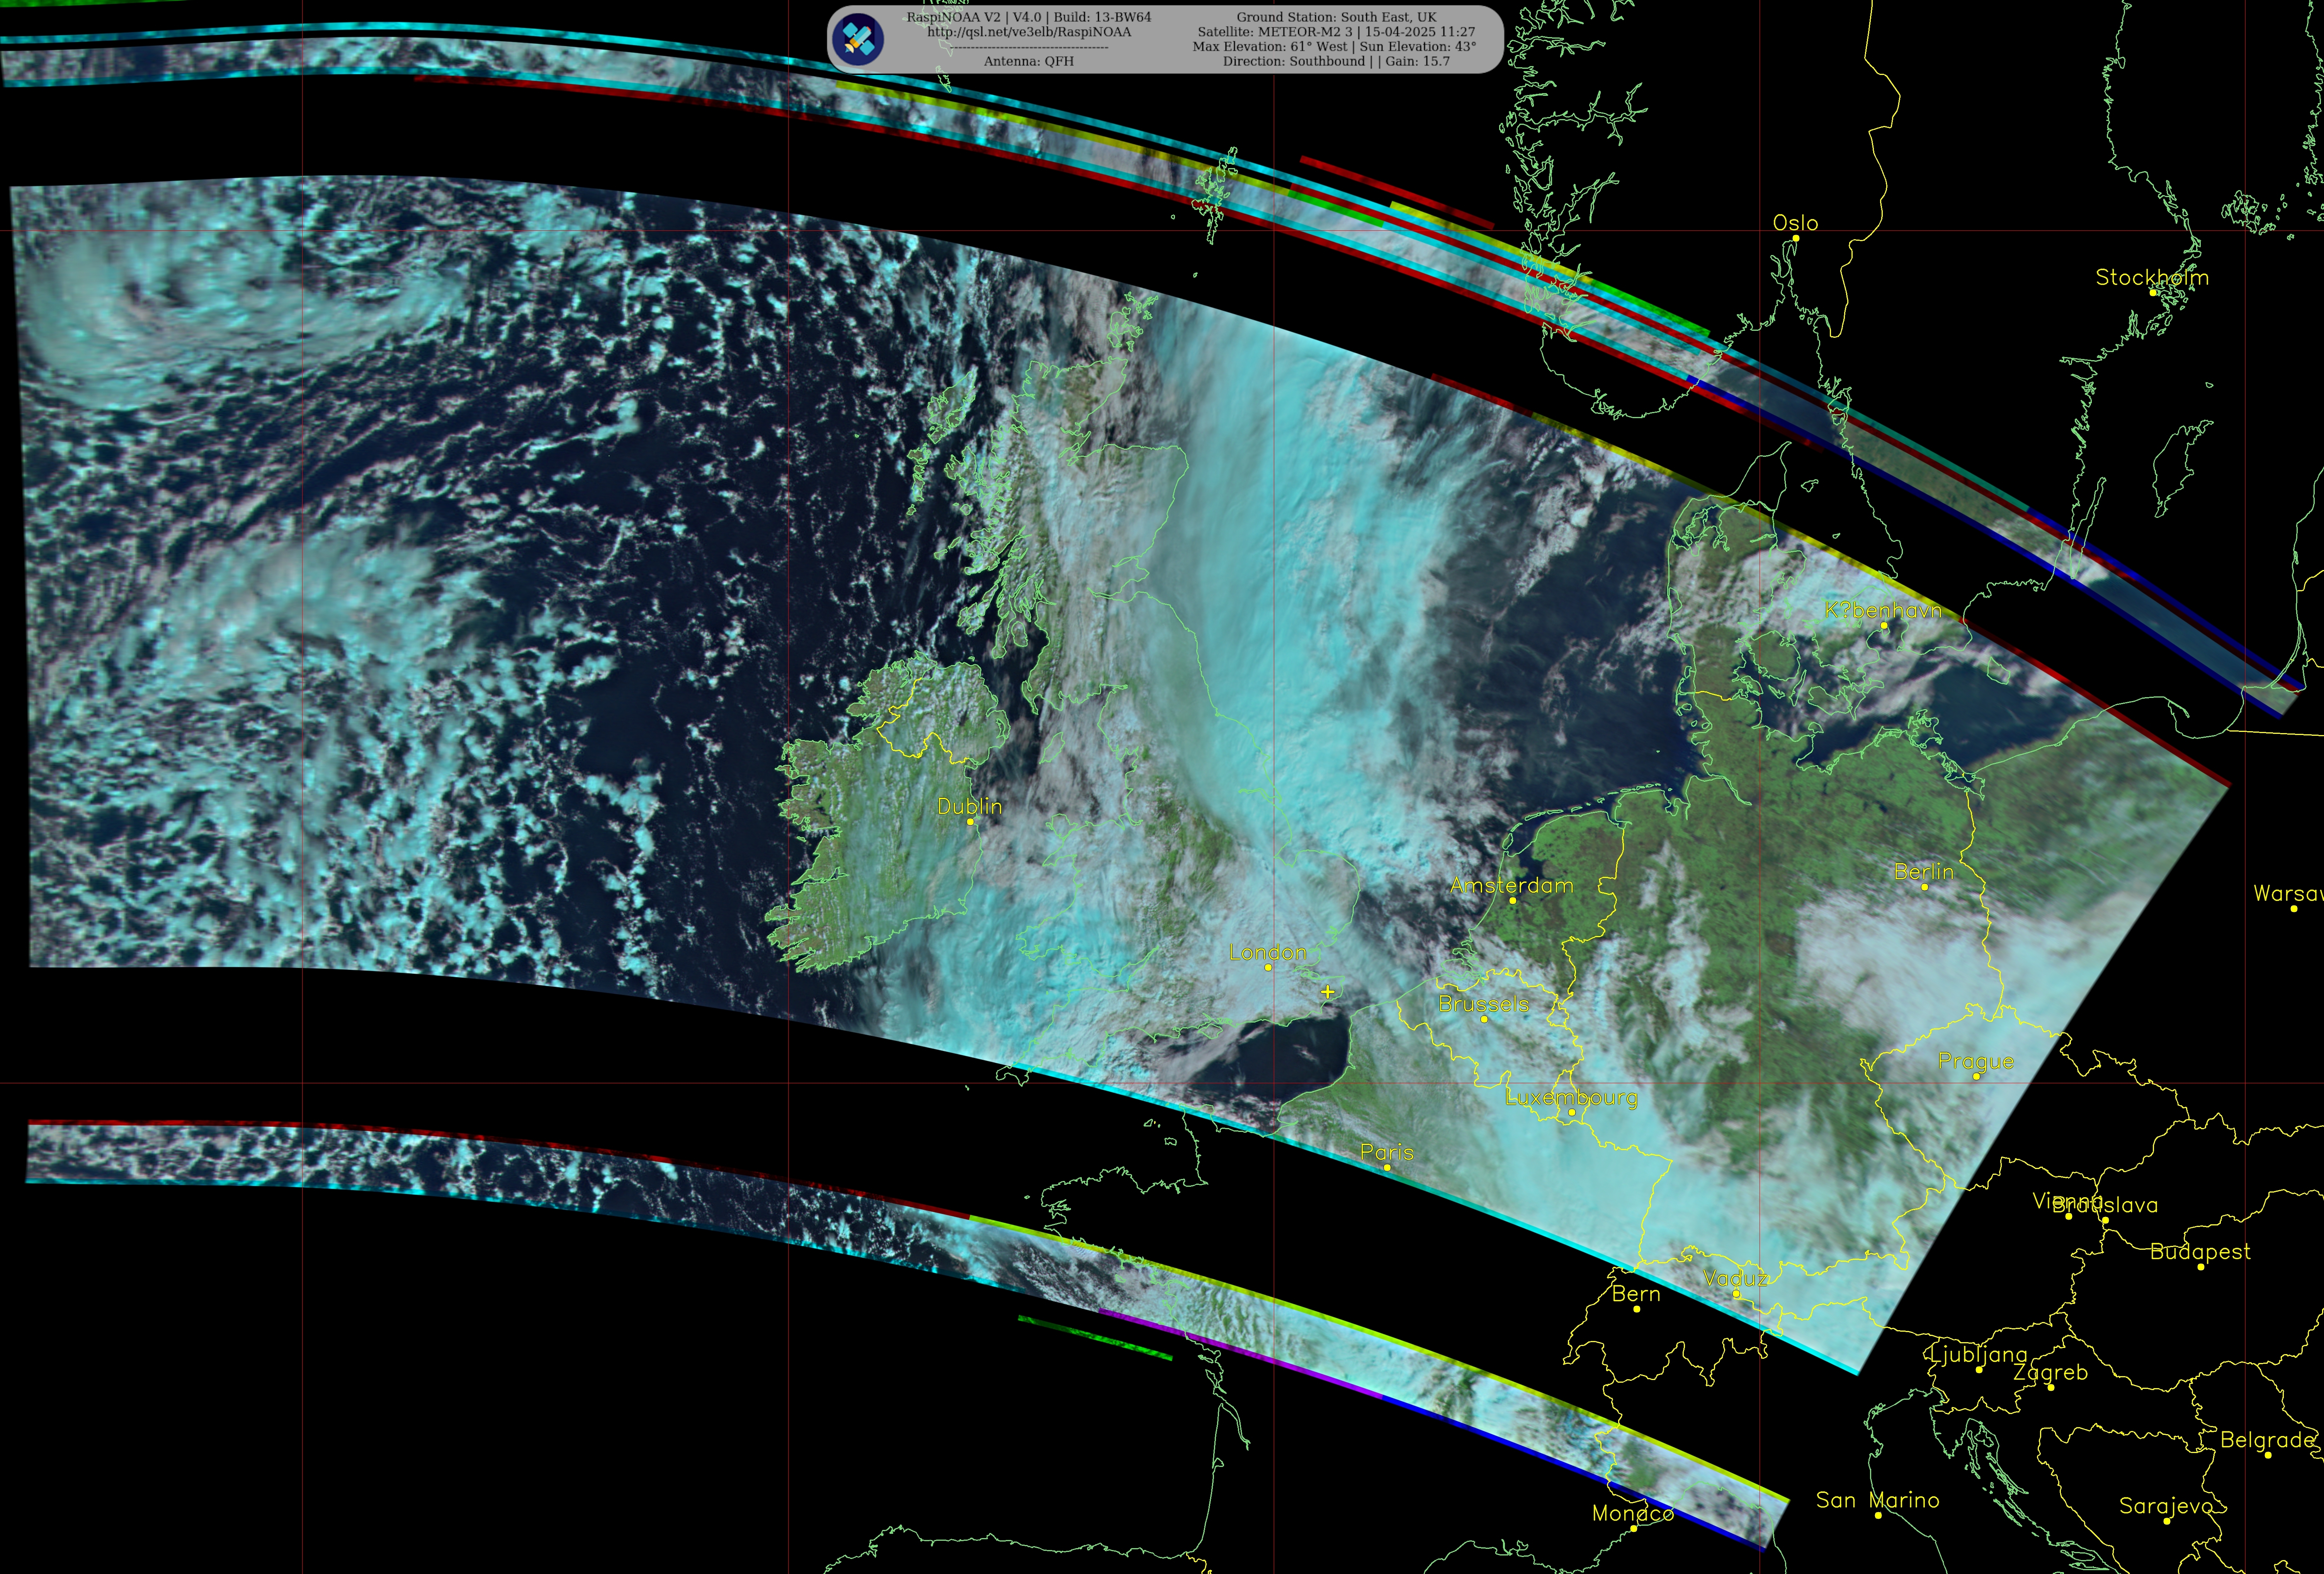Click the Dublin city label
Image resolution: width=2324 pixels, height=1574 pixels.
pyautogui.click(x=969, y=806)
